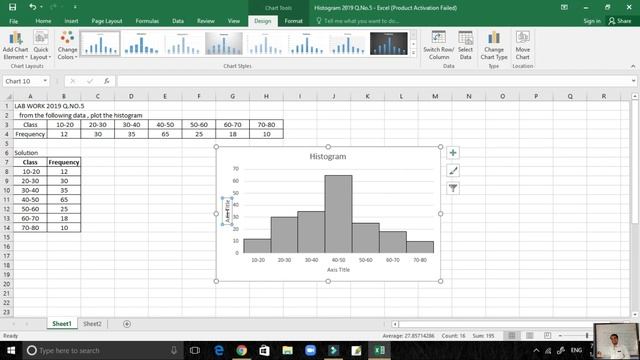Open Microsoft Edge from taskbar
Viewport: 640px width, 360px height.
coord(219,350)
